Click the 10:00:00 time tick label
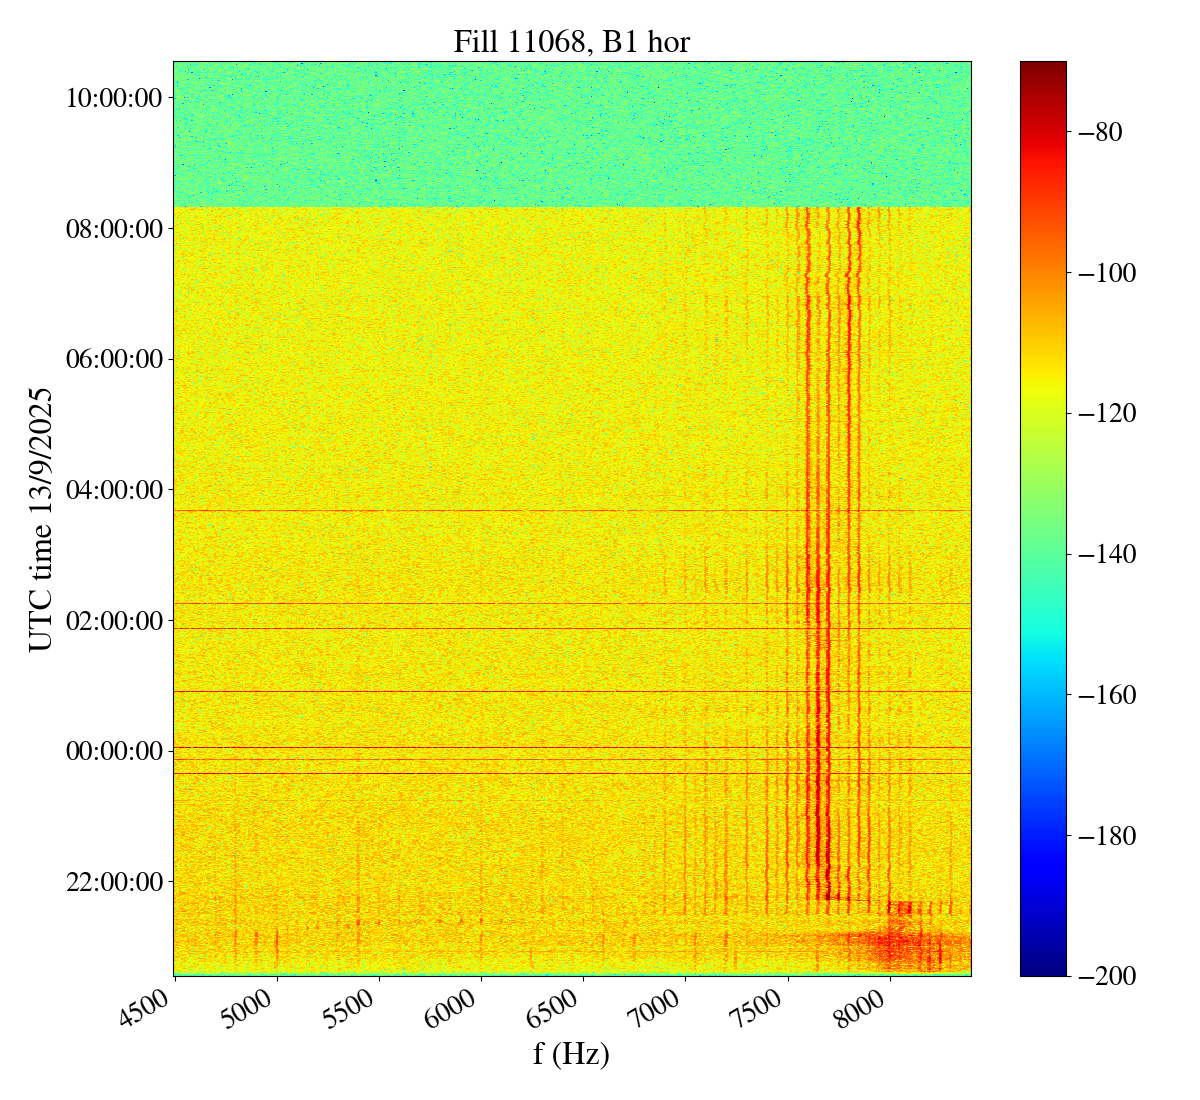1200x1100 pixels. pyautogui.click(x=114, y=98)
